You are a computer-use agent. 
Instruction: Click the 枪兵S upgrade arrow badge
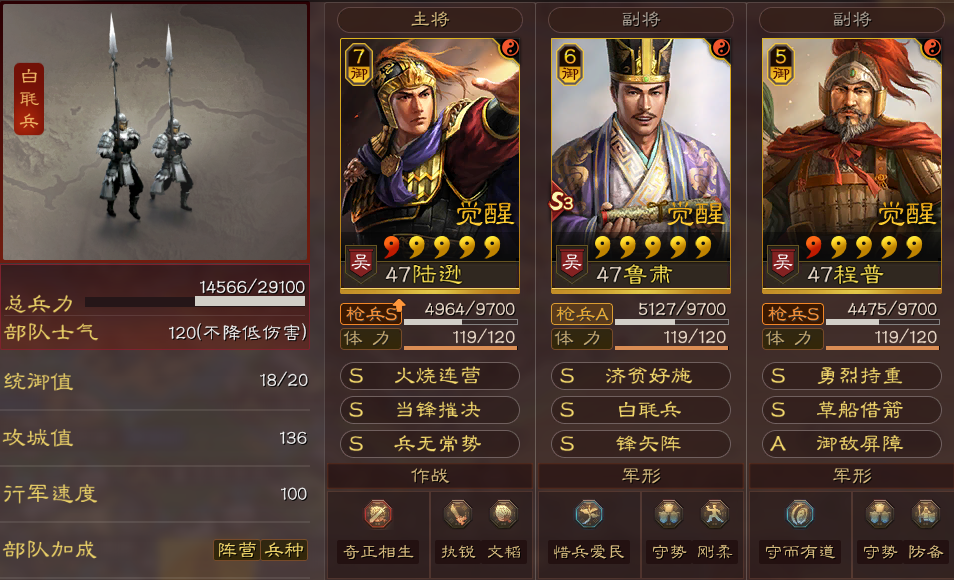(399, 305)
